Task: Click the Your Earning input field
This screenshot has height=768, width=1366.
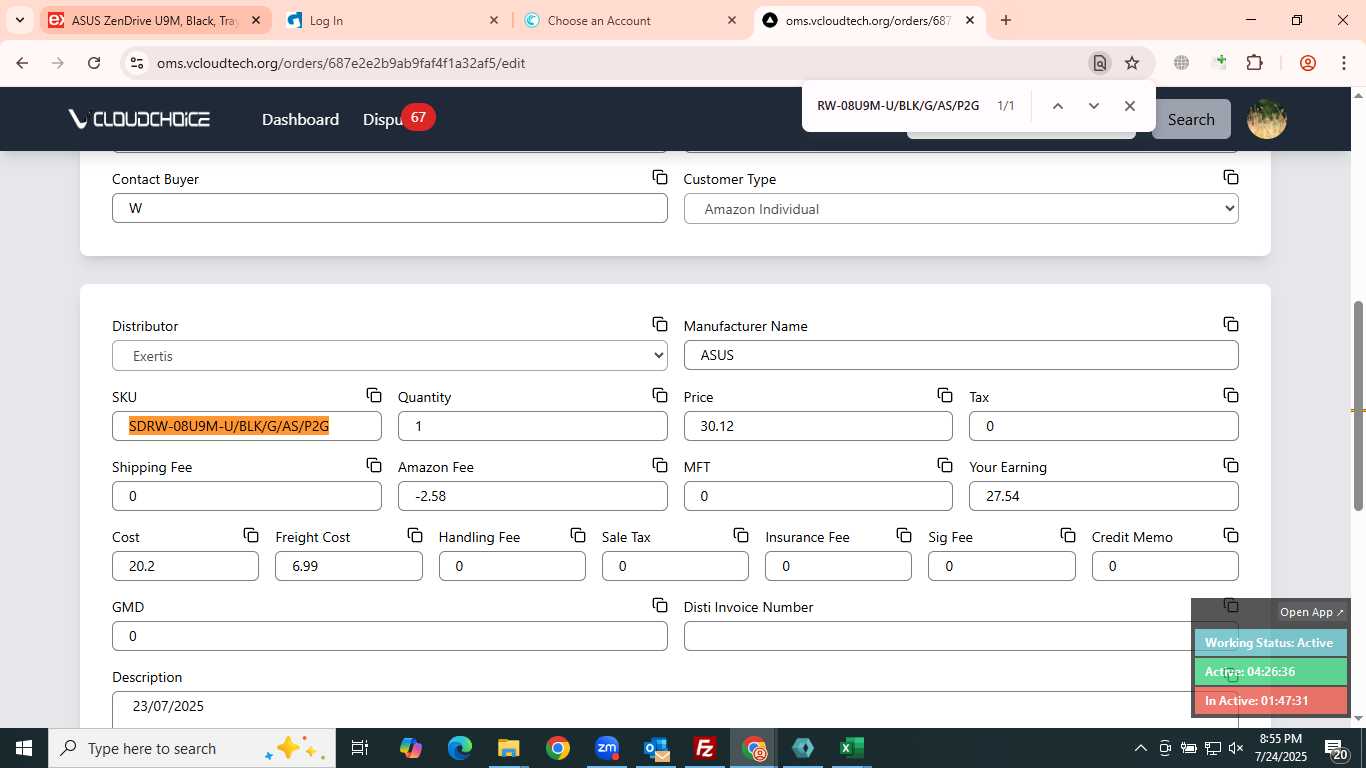Action: coord(1103,496)
